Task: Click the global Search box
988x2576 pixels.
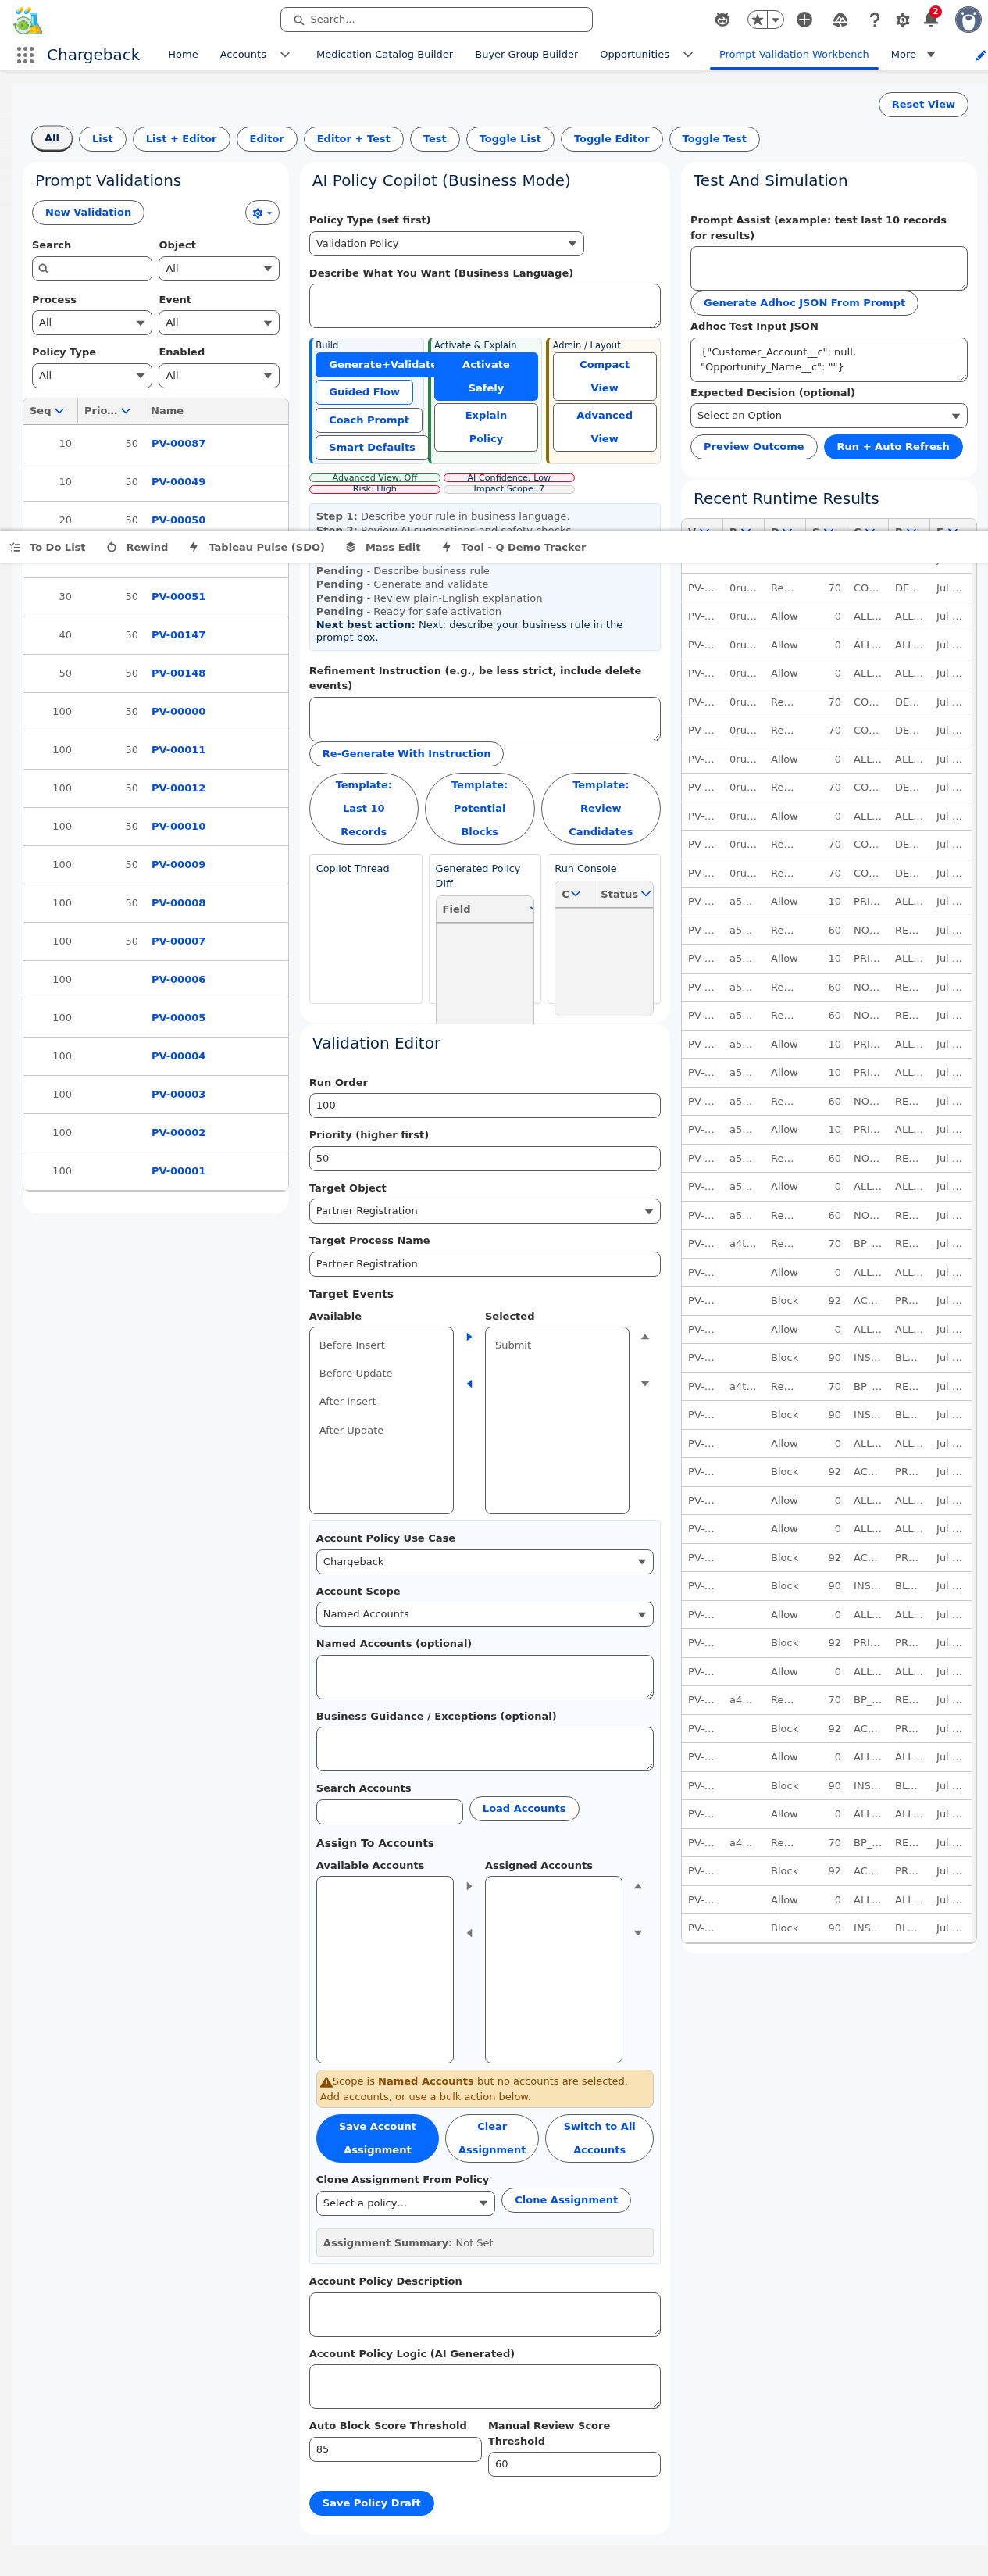Action: [436, 19]
